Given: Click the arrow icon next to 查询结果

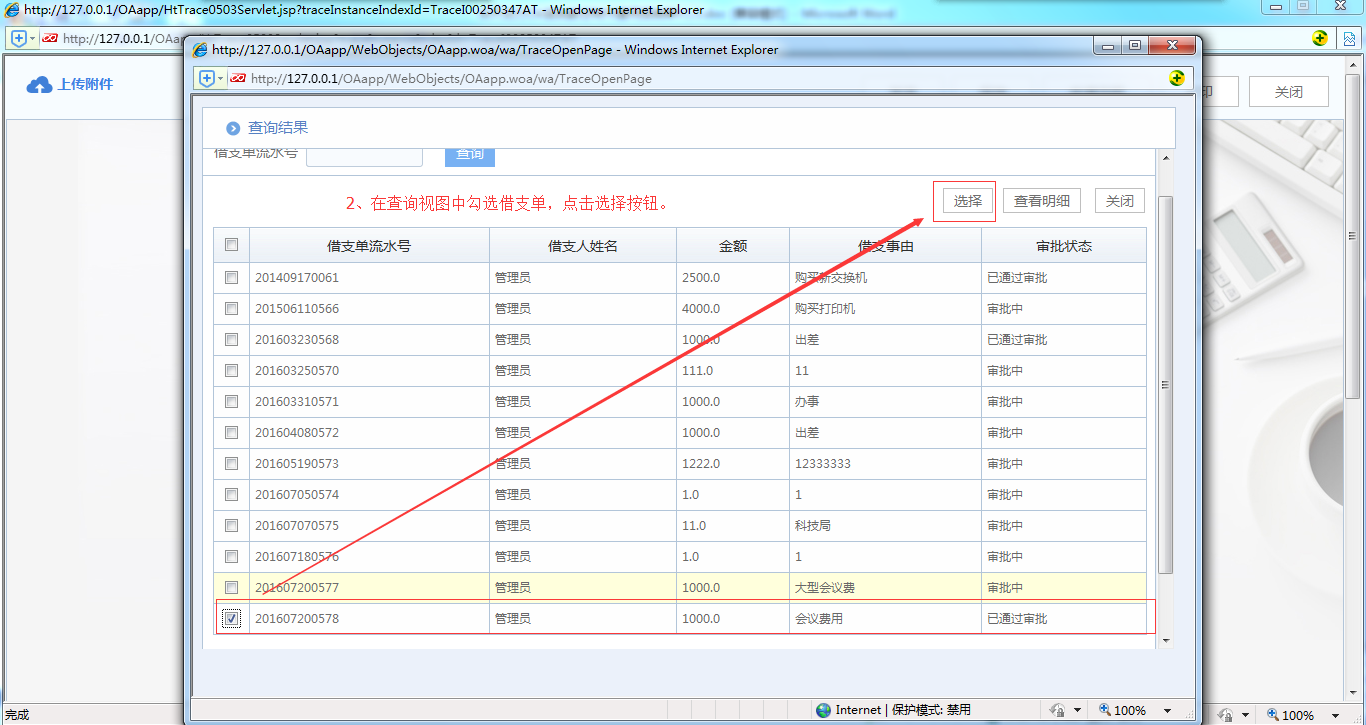Looking at the screenshot, I should tap(233, 128).
